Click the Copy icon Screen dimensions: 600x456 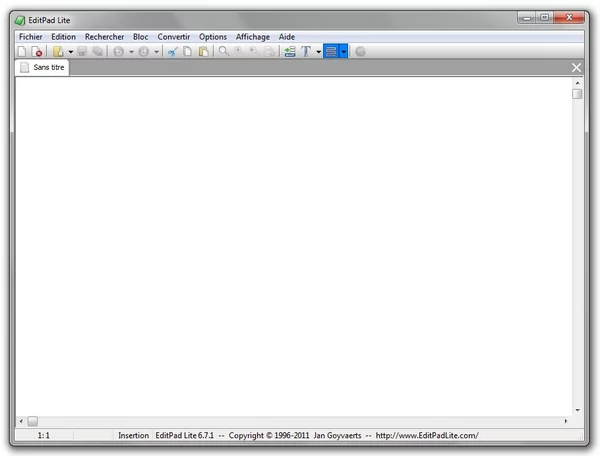tap(188, 51)
